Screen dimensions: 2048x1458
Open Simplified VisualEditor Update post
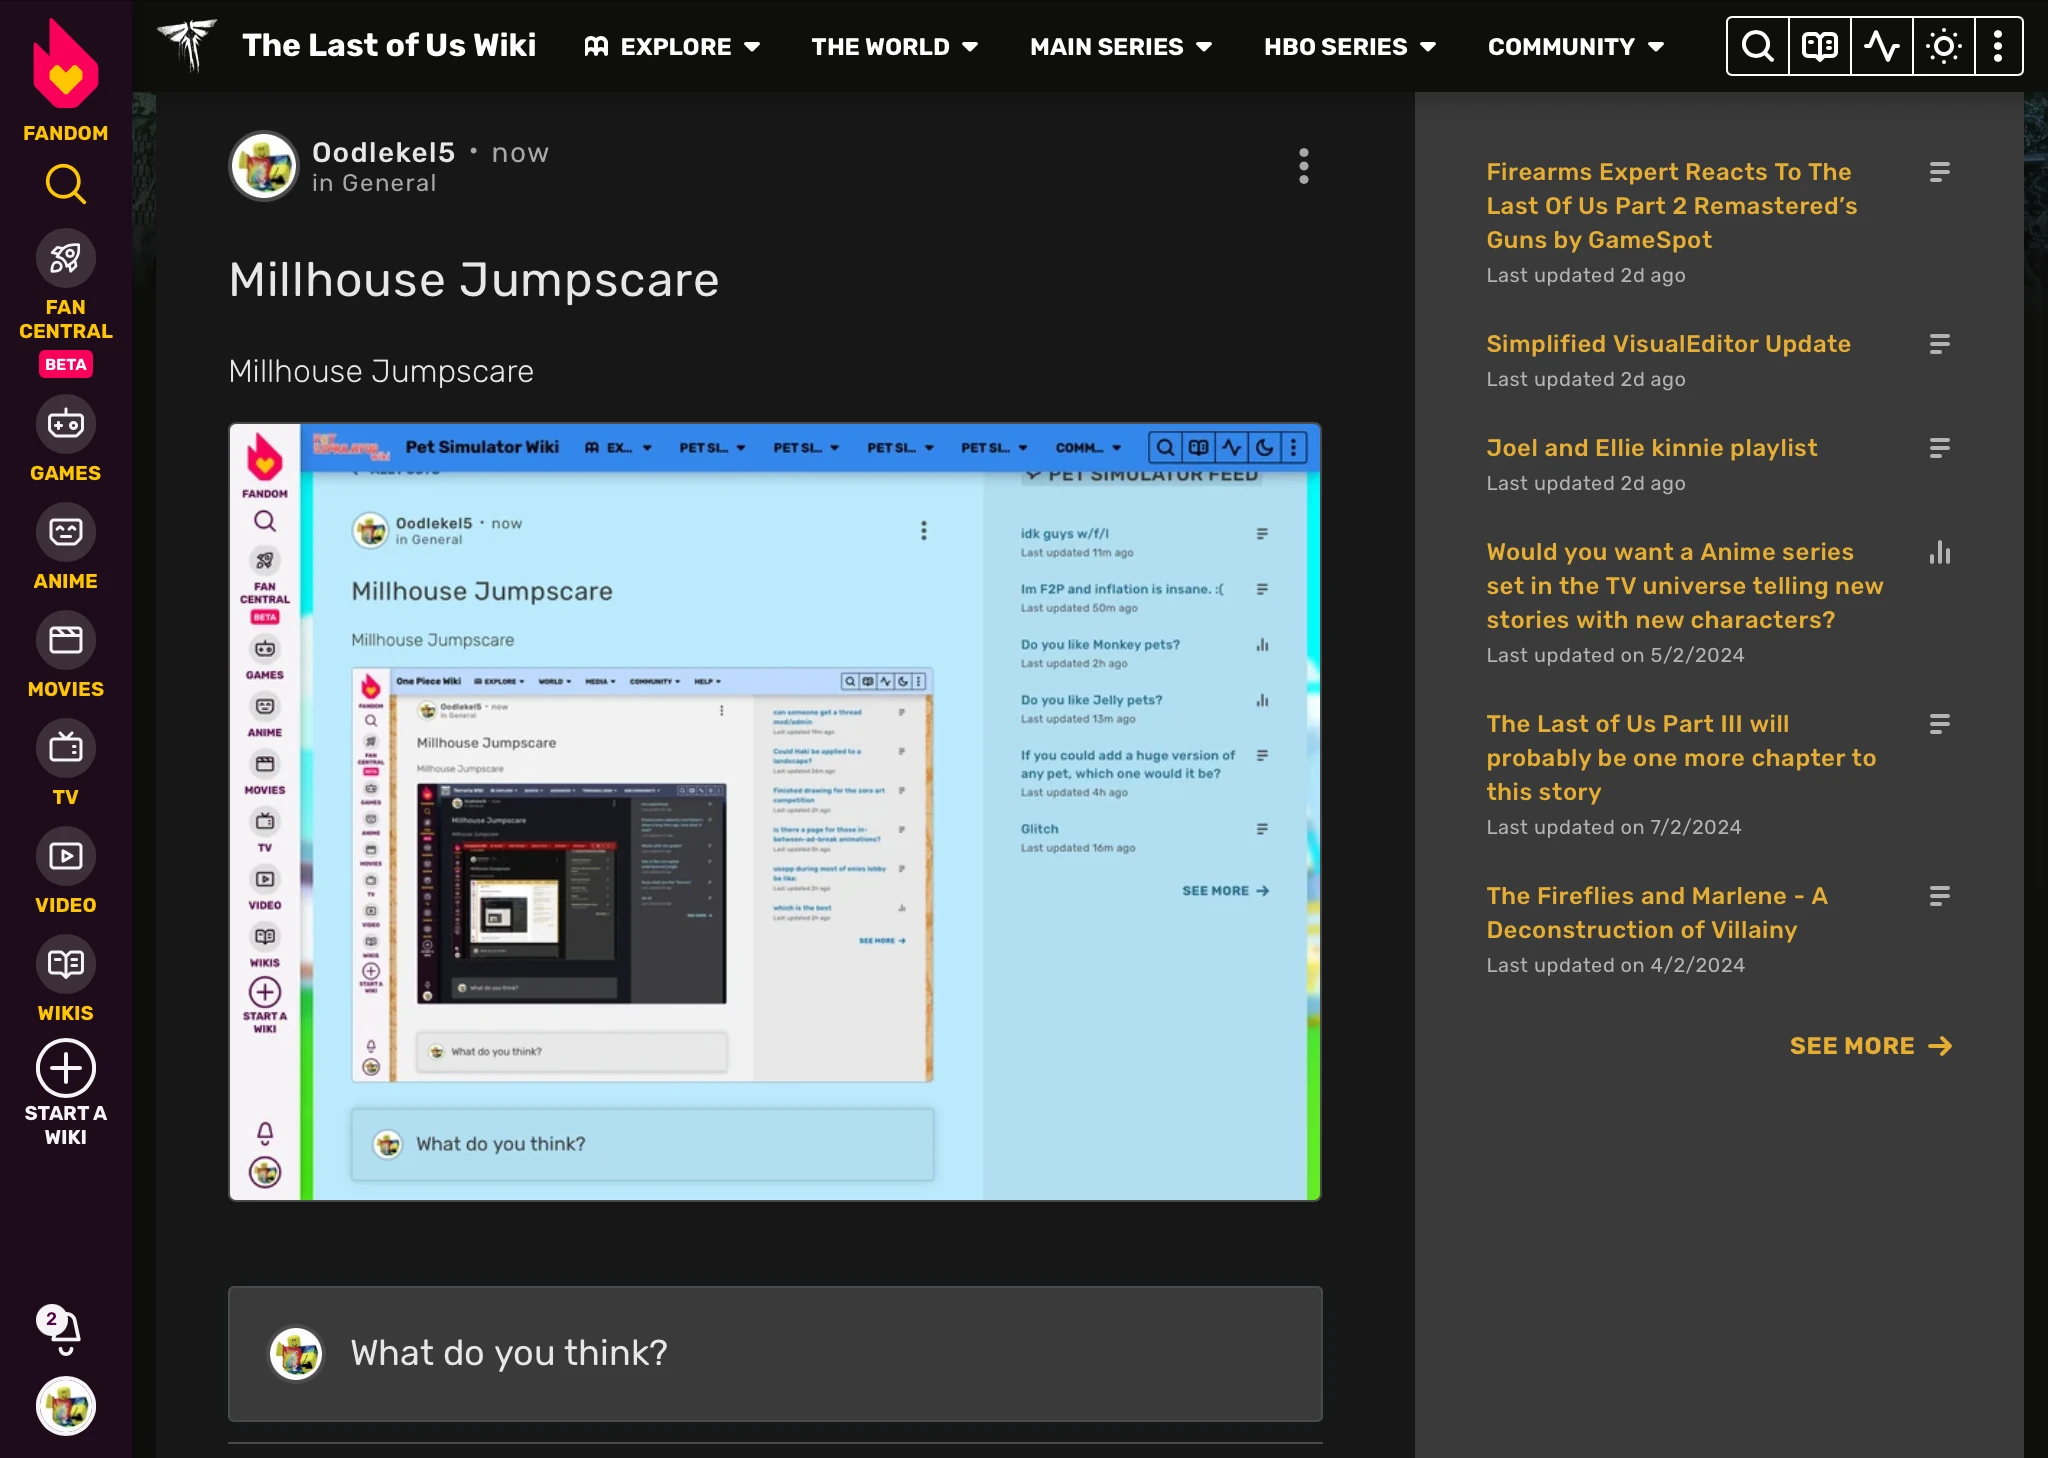1667,344
